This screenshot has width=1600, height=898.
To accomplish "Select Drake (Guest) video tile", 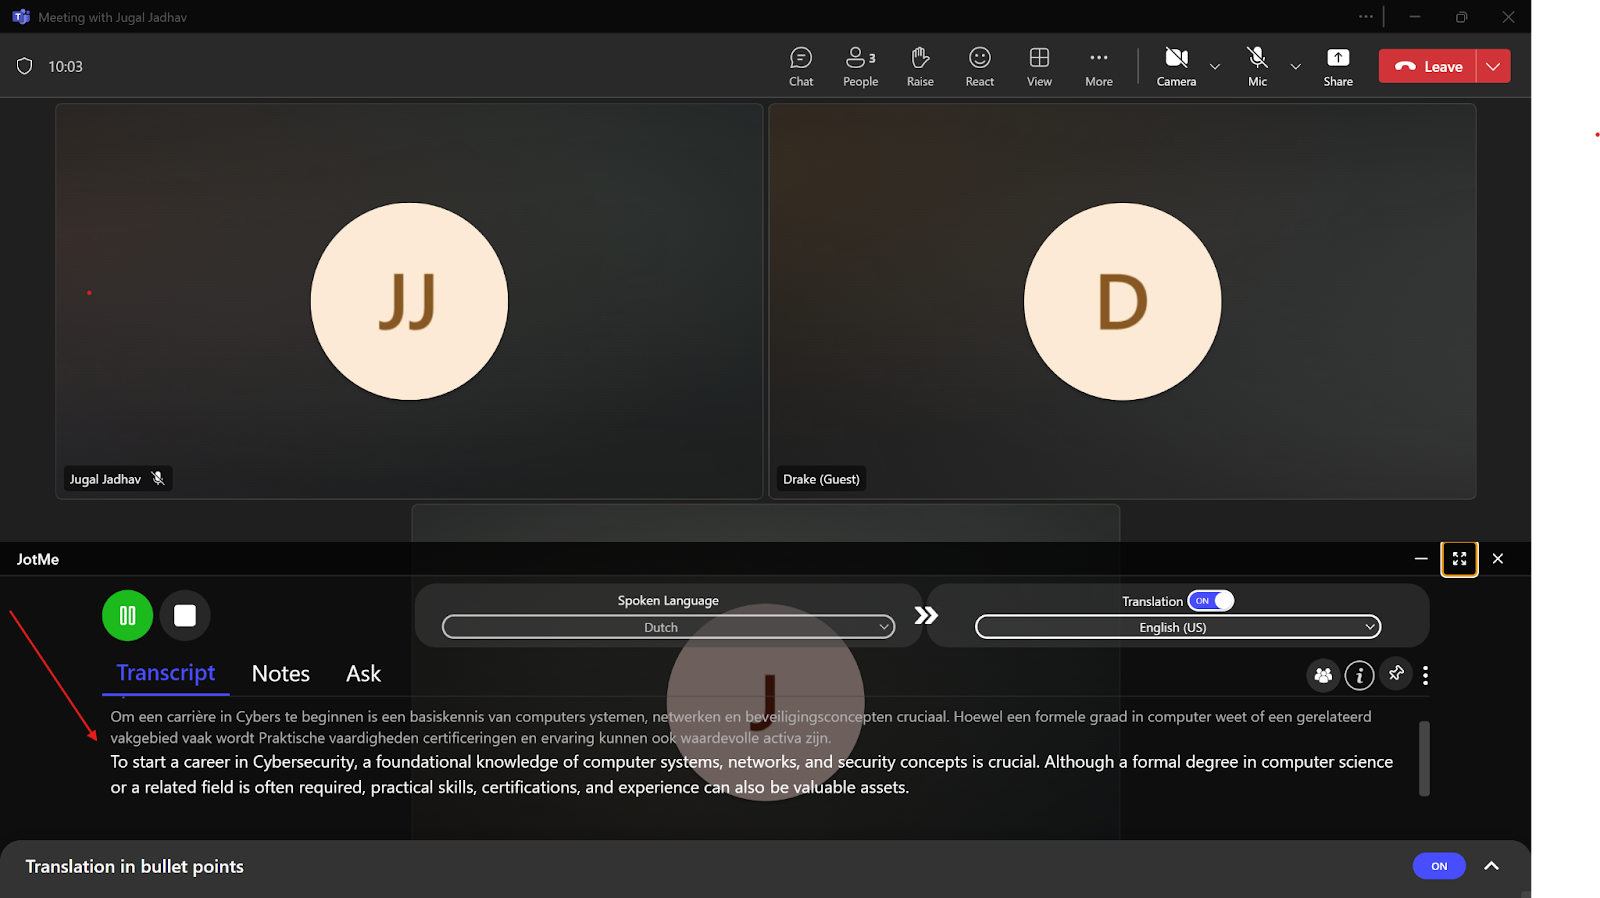I will tap(1122, 301).
